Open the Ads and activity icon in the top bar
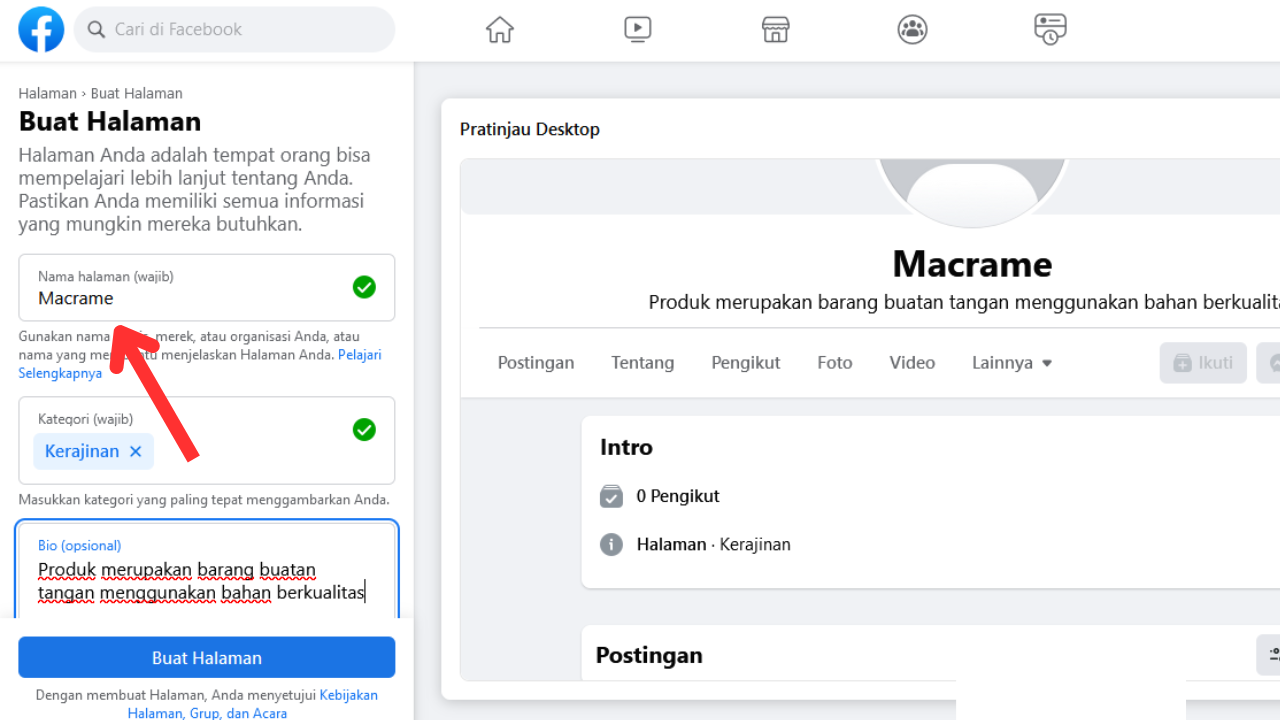 pyautogui.click(x=1050, y=29)
